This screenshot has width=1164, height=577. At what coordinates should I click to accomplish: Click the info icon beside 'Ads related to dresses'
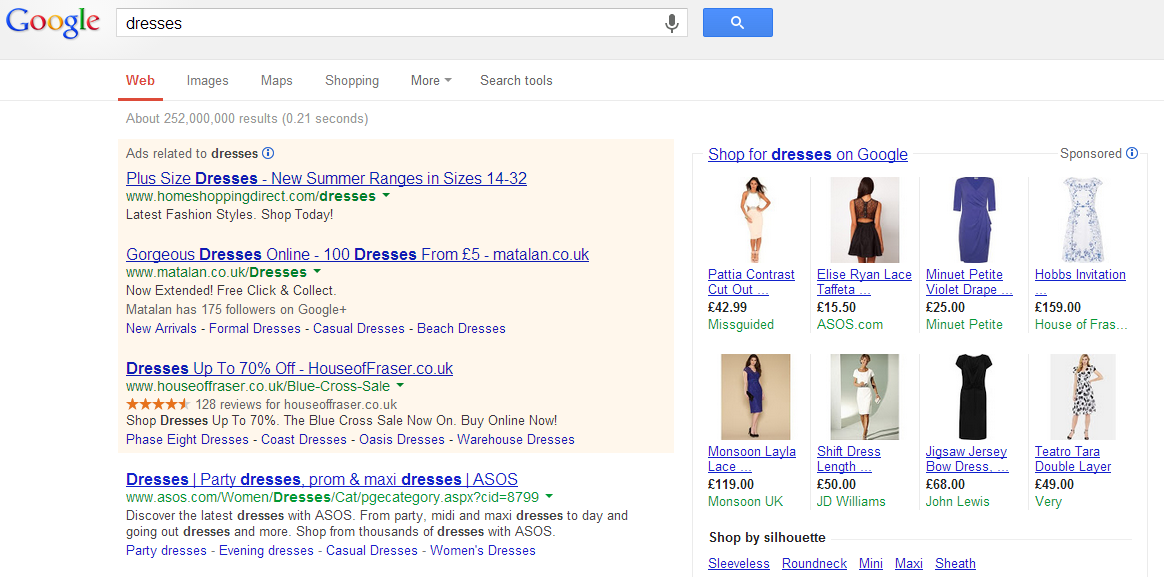(268, 153)
